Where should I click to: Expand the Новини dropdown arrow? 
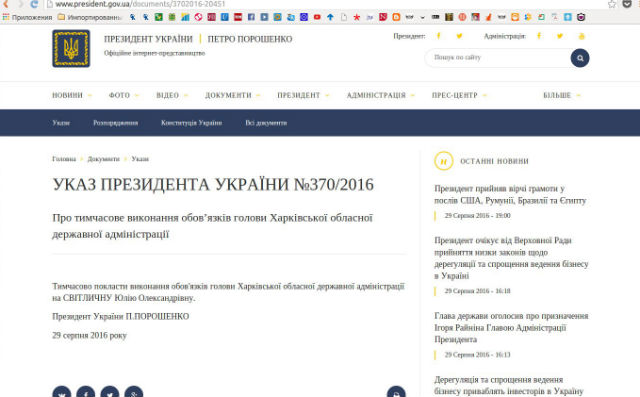coord(90,95)
